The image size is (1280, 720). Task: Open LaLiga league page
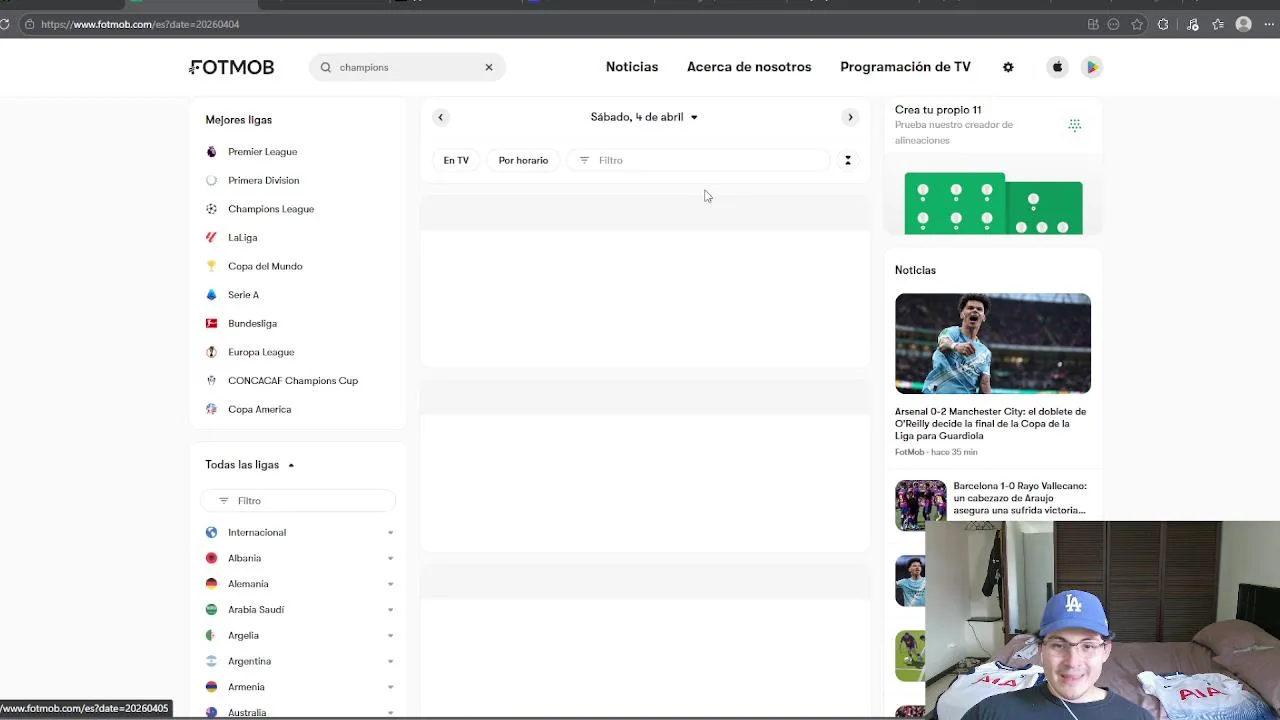coord(242,238)
